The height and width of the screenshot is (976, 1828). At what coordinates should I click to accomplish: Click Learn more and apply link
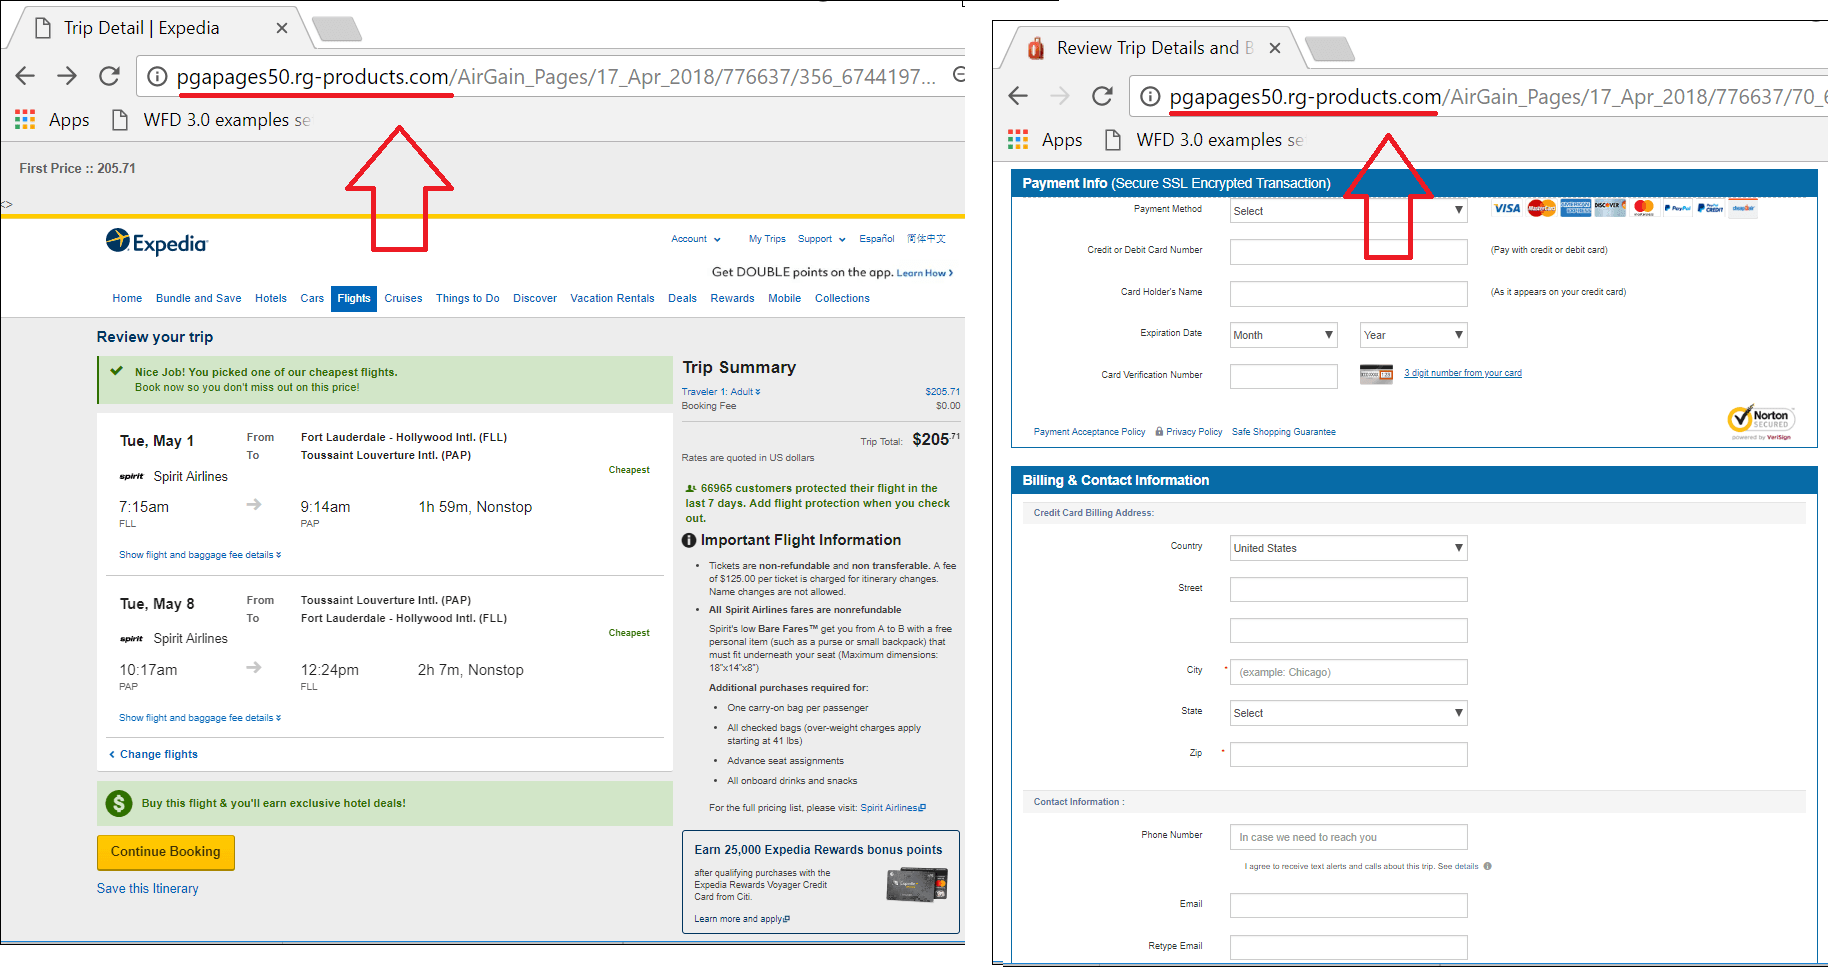[x=742, y=919]
